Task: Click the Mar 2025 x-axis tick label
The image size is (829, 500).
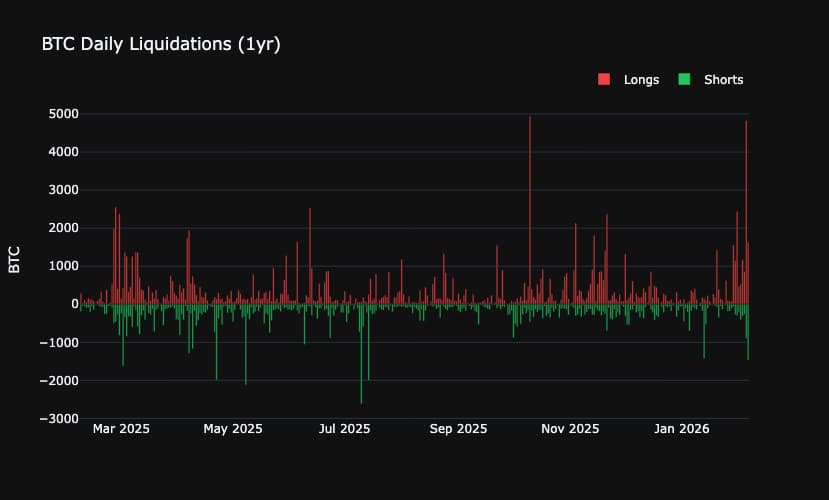Action: coord(120,429)
